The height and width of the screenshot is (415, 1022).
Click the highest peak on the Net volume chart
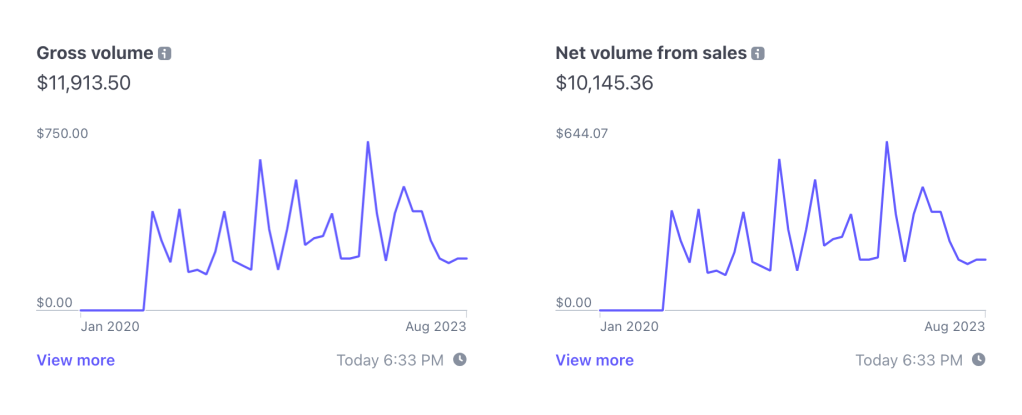(887, 142)
